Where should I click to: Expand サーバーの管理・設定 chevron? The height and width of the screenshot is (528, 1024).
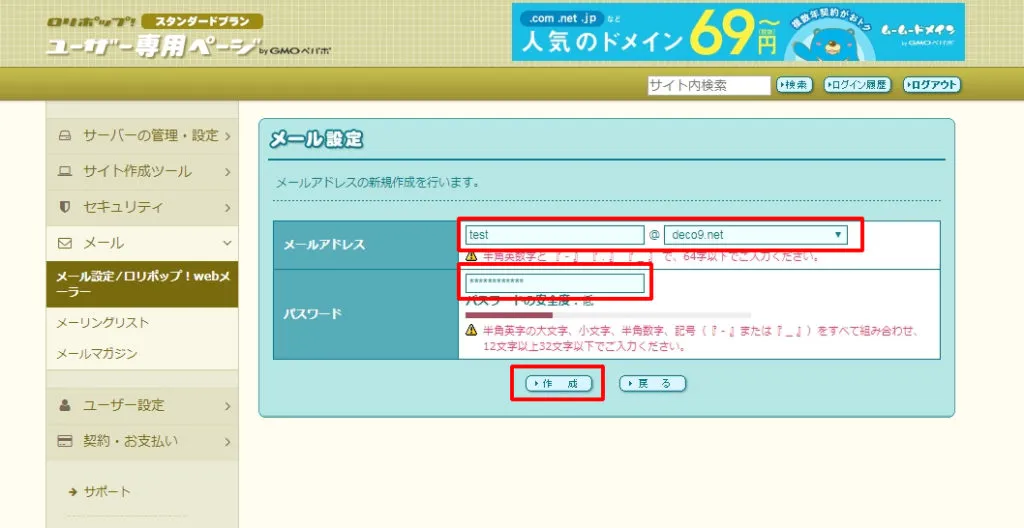pyautogui.click(x=227, y=137)
